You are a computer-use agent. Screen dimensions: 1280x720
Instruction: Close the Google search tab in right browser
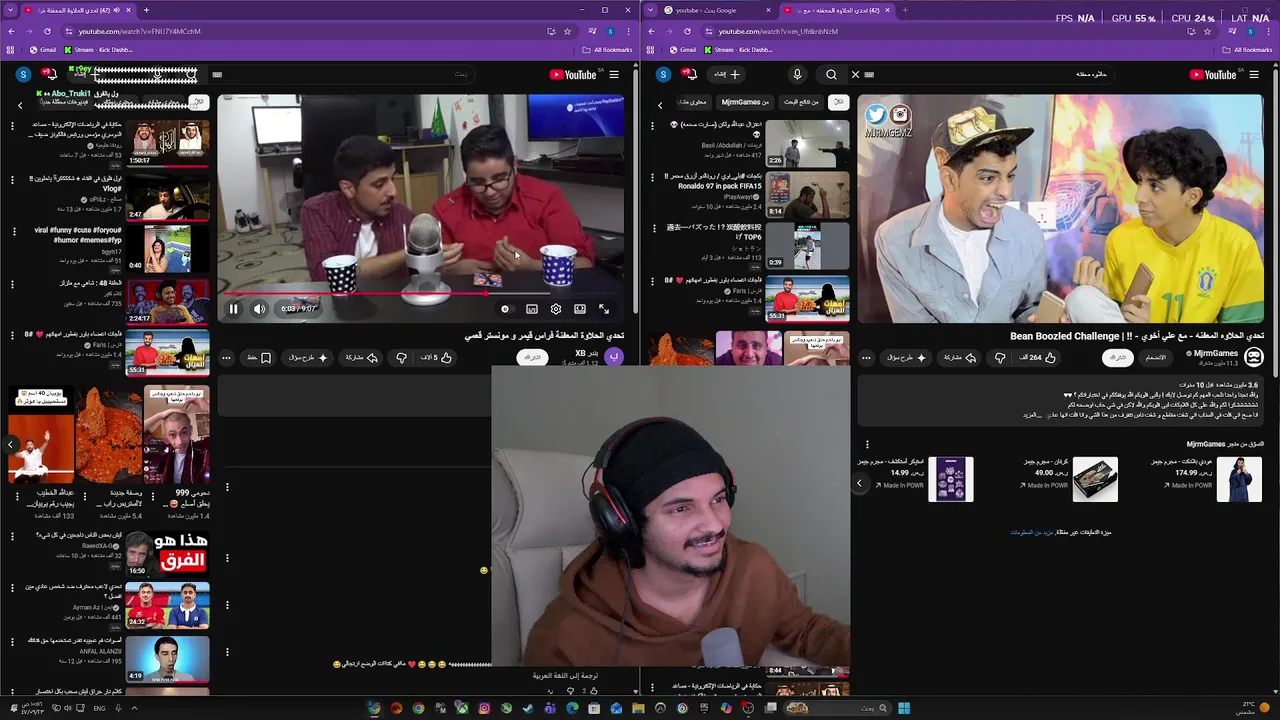[x=768, y=10]
